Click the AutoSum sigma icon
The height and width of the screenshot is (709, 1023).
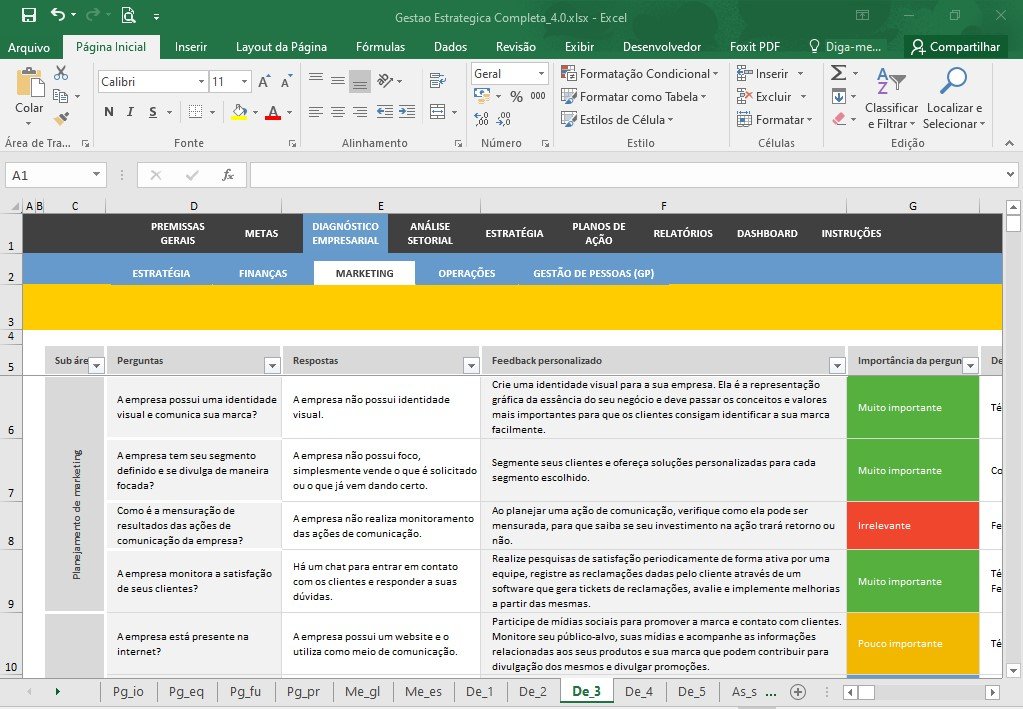tap(839, 72)
